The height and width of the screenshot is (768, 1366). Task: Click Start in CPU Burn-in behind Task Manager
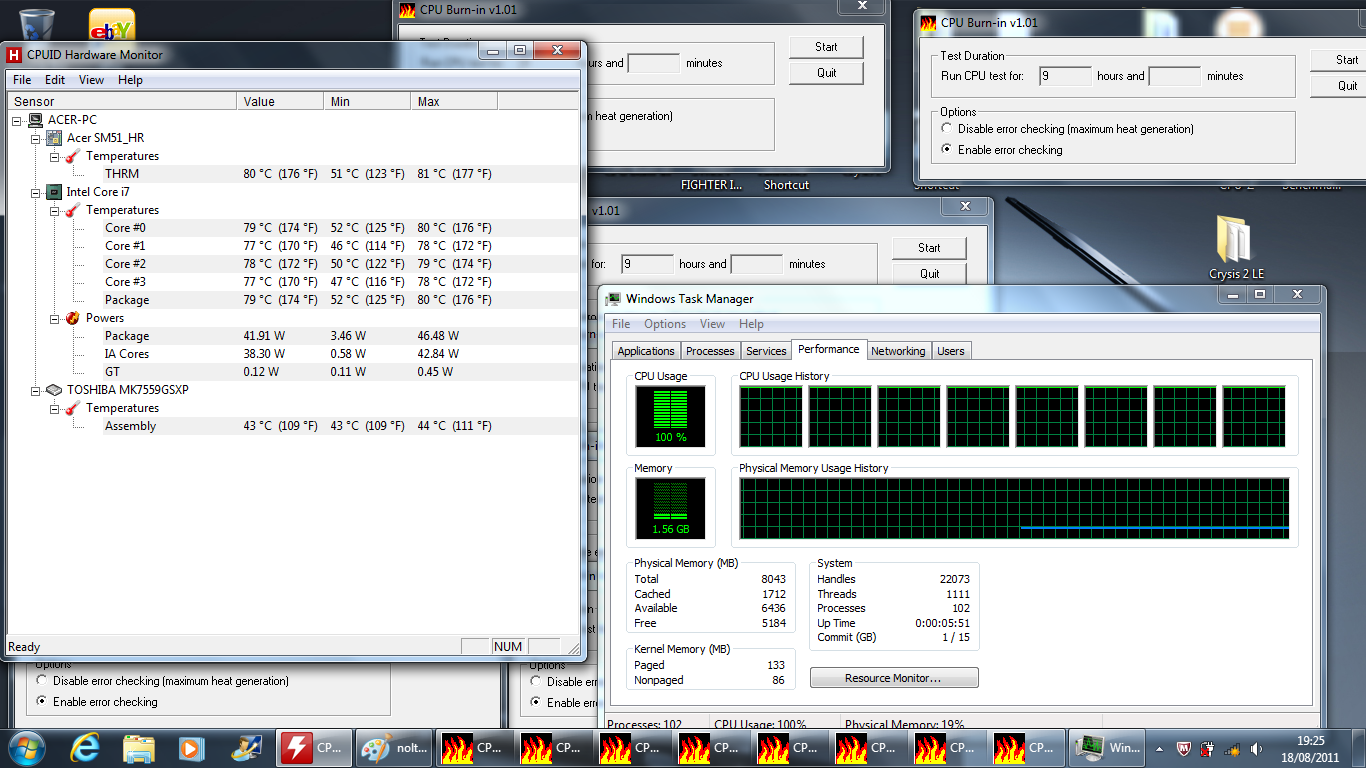click(929, 248)
